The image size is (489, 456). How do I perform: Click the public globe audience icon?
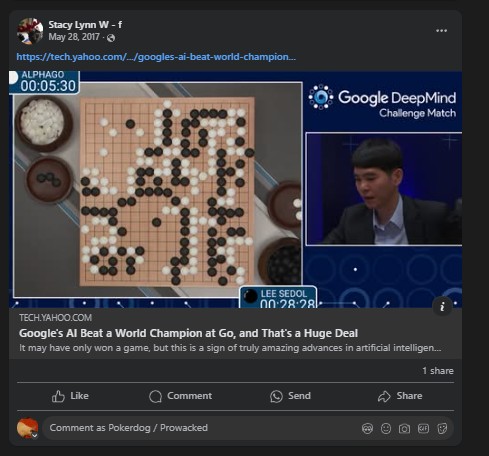[111, 38]
